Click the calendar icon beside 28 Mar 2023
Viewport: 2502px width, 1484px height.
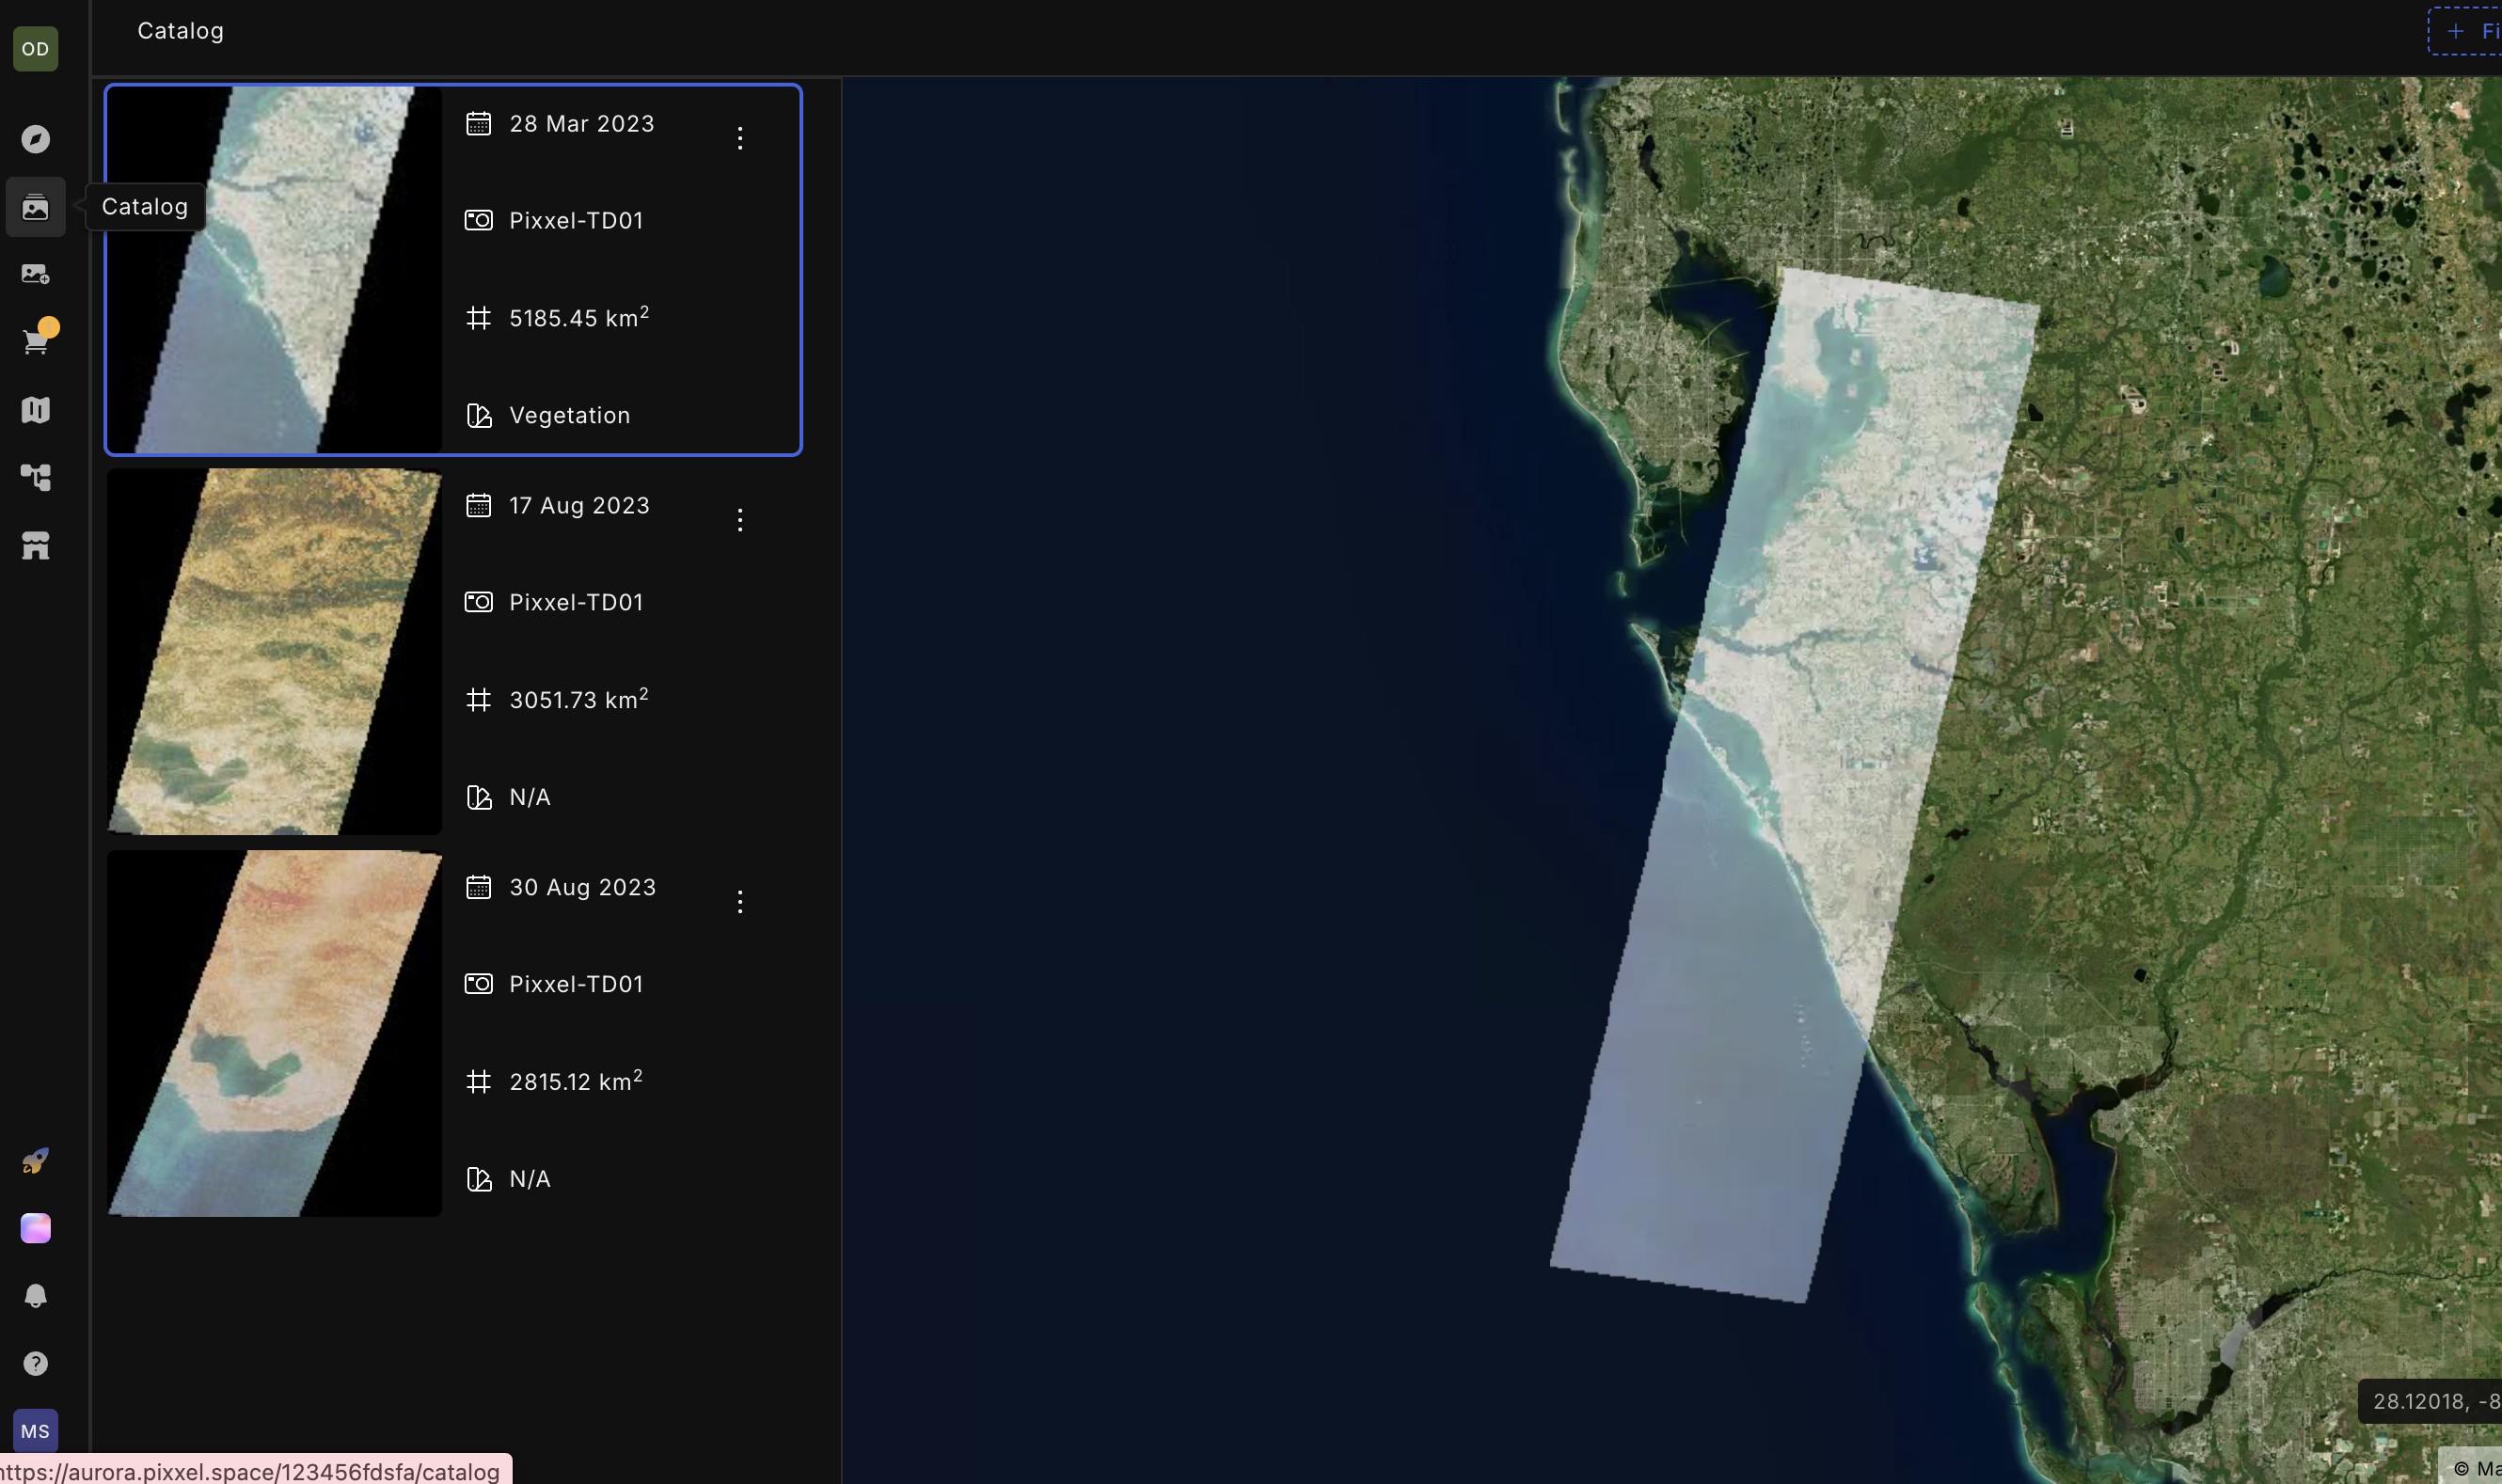pos(479,124)
